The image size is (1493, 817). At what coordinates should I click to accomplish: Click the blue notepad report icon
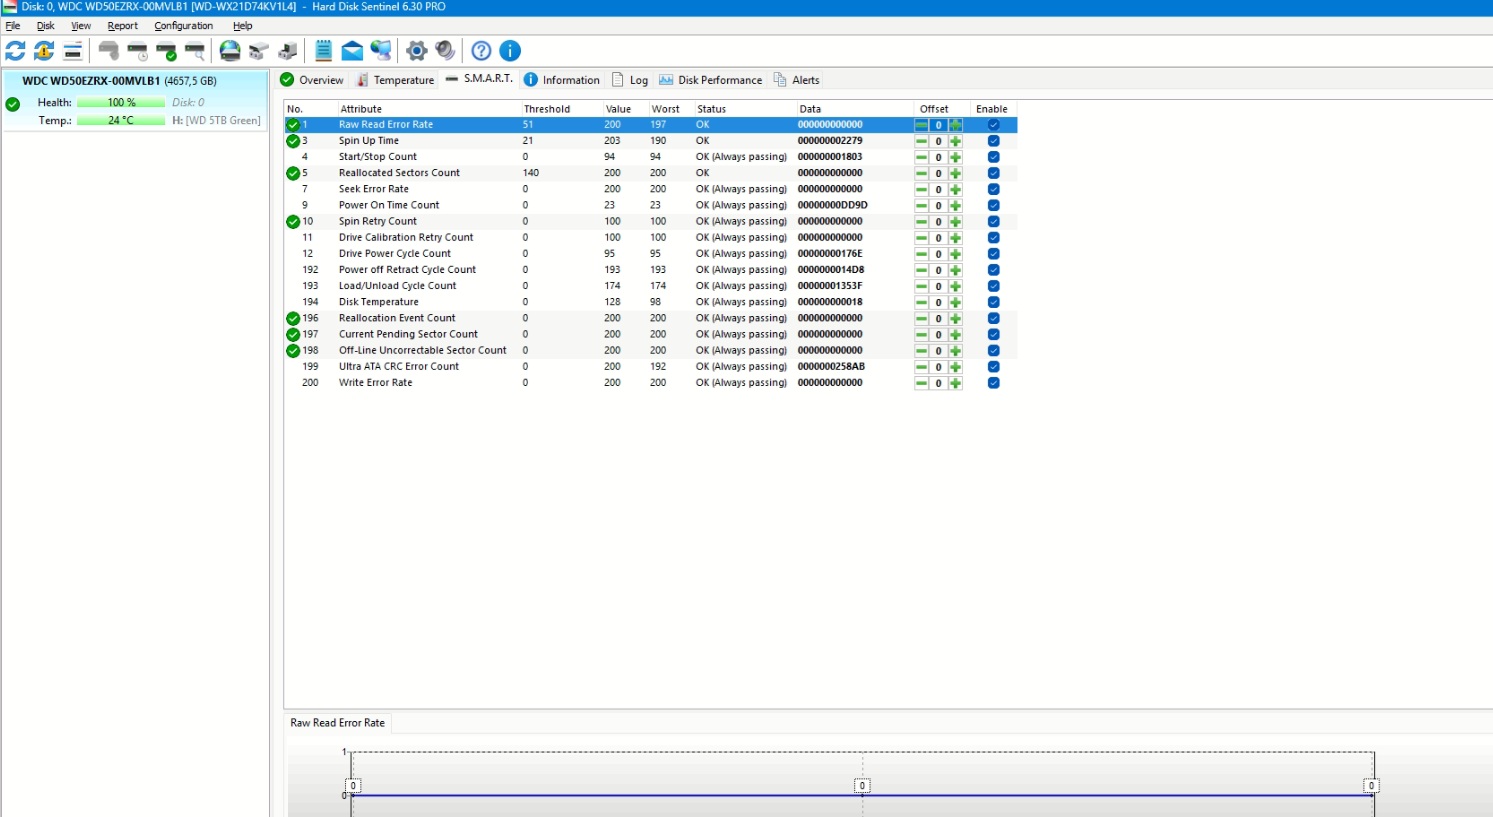(323, 51)
